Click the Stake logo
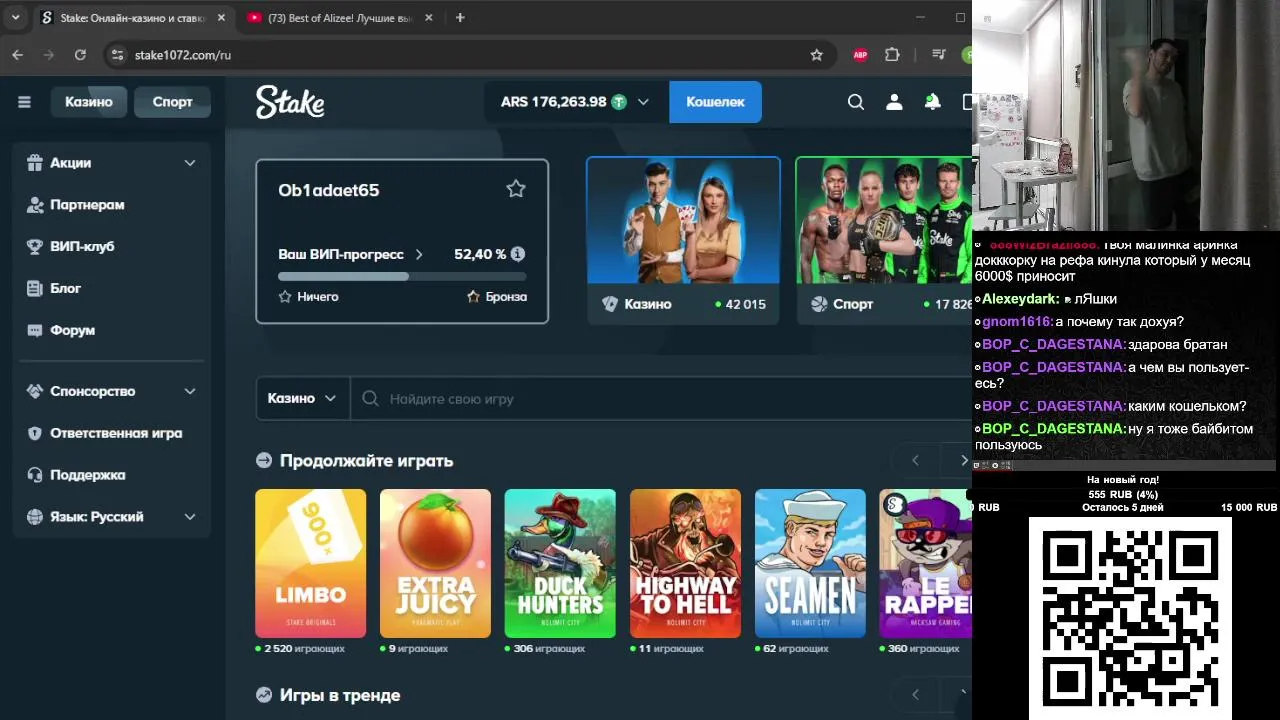The image size is (1280, 720). [290, 102]
